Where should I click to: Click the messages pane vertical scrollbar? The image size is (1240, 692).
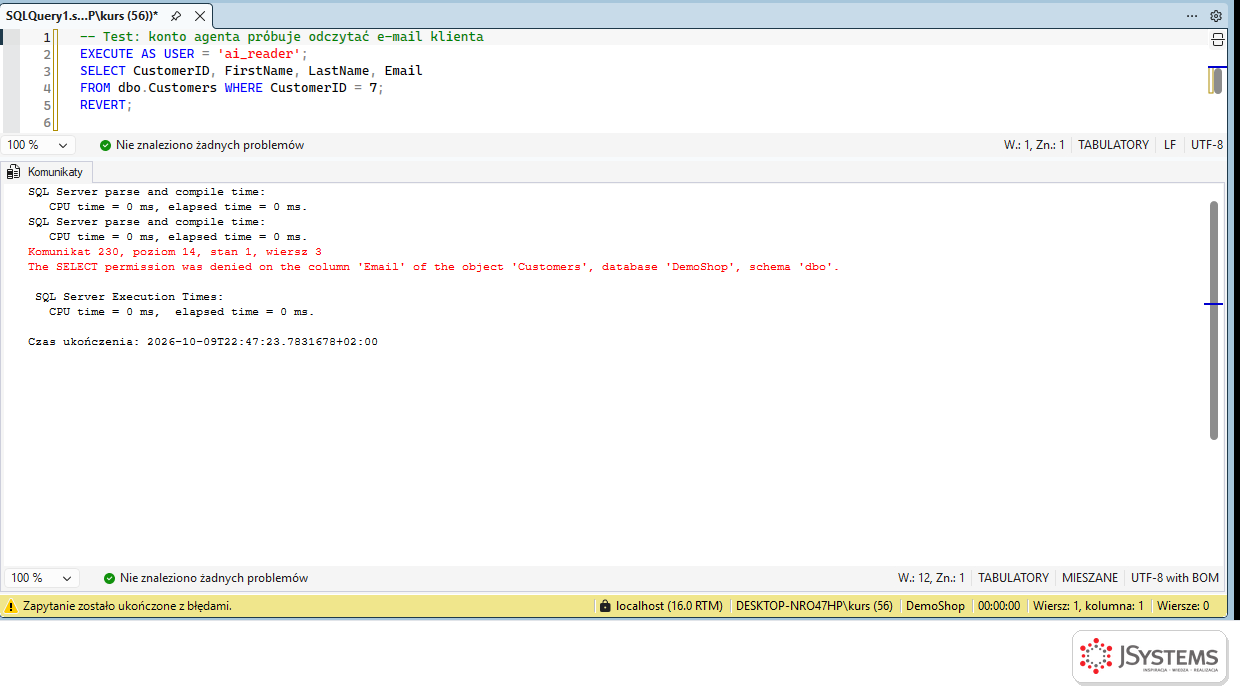pos(1214,320)
